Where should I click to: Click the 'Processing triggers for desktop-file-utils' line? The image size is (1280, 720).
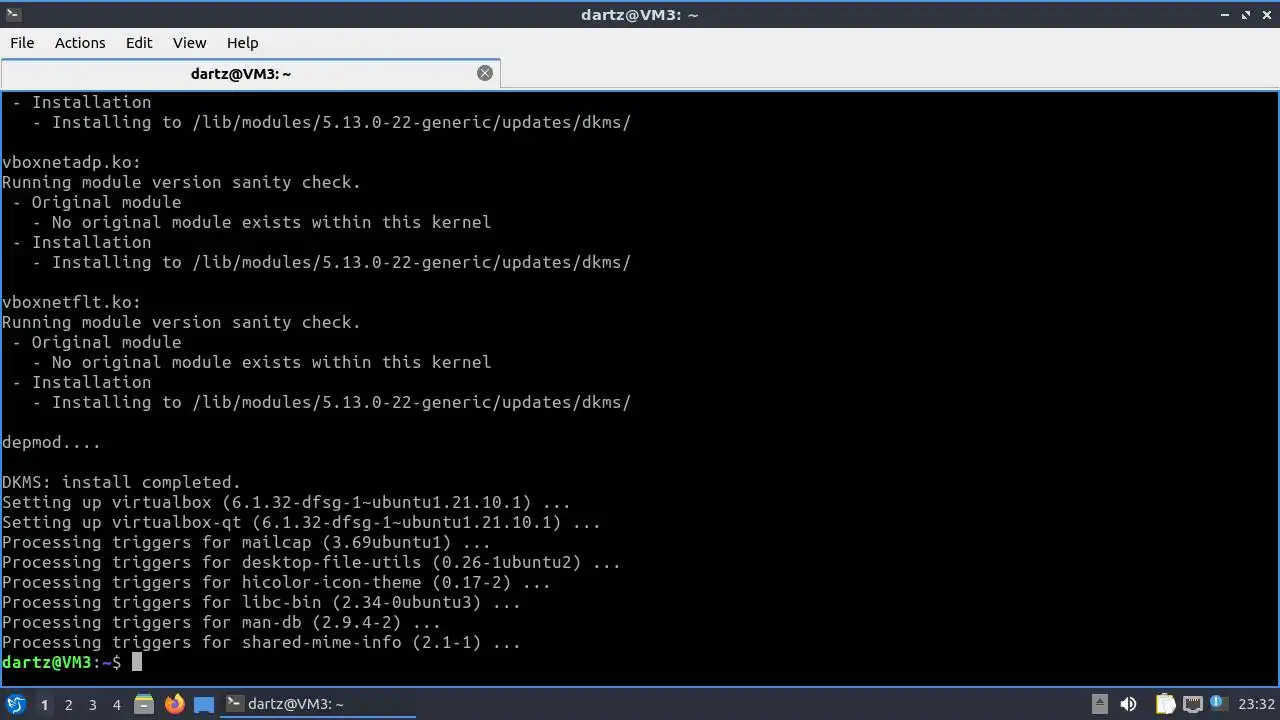[311, 562]
